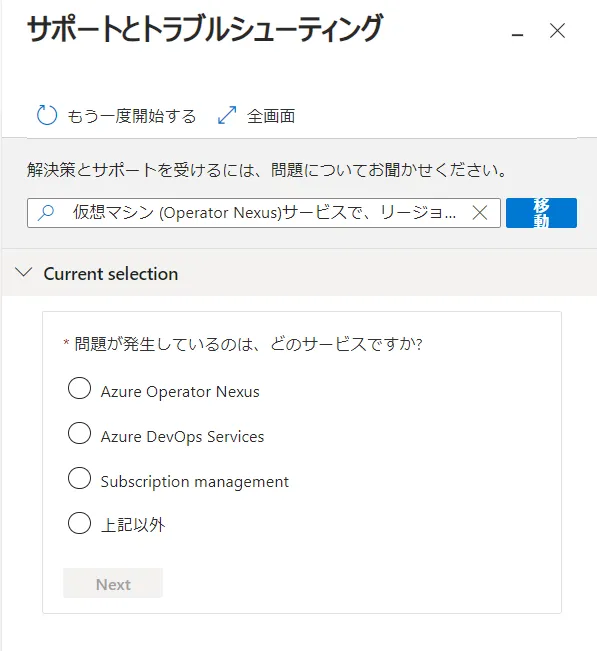This screenshot has width=597, height=651.
Task: Click the Next button
Action: 113,583
